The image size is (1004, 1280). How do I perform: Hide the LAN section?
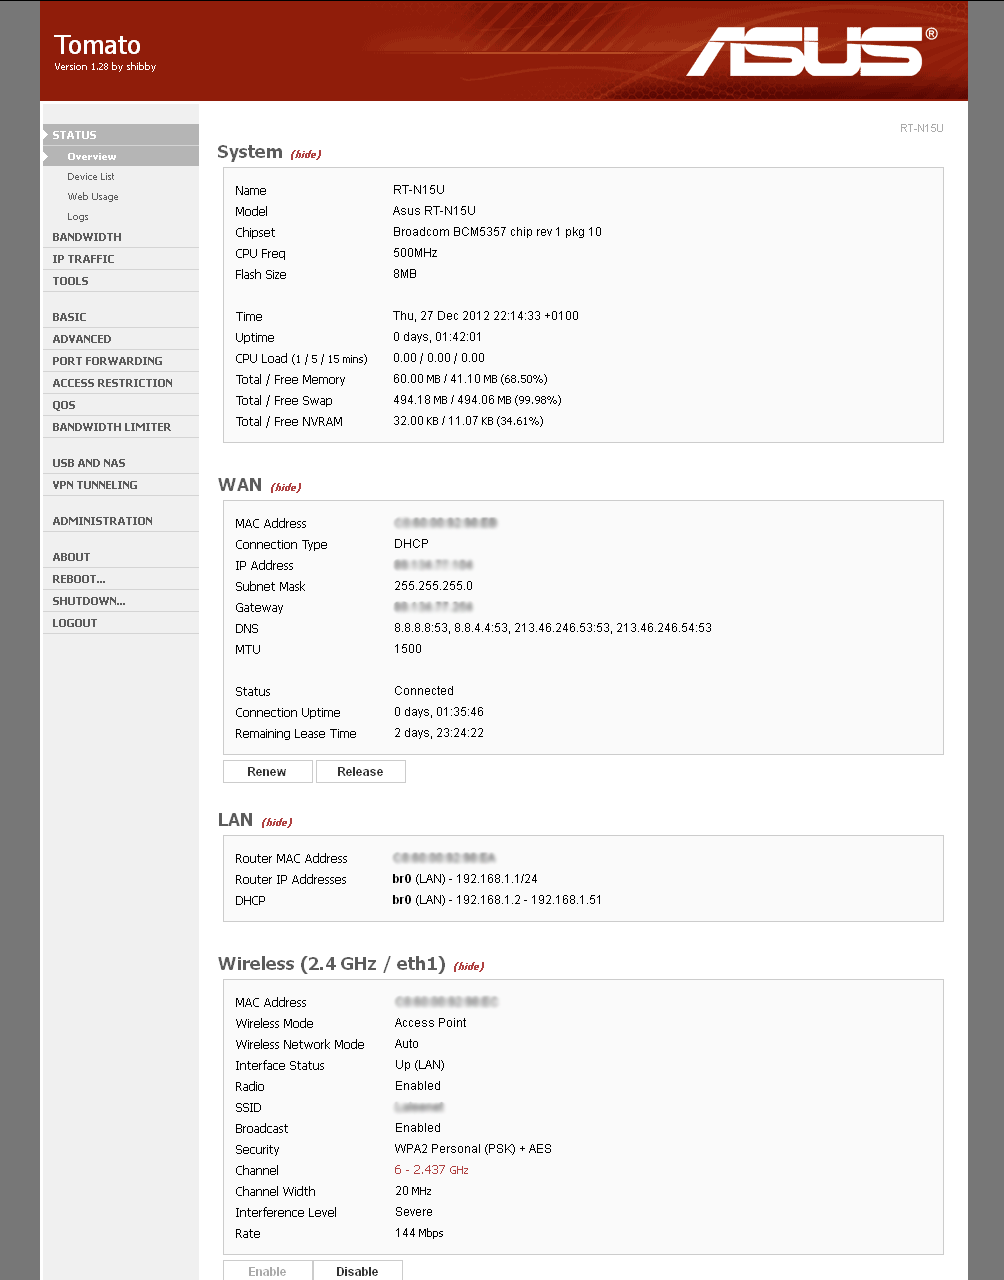coord(277,822)
